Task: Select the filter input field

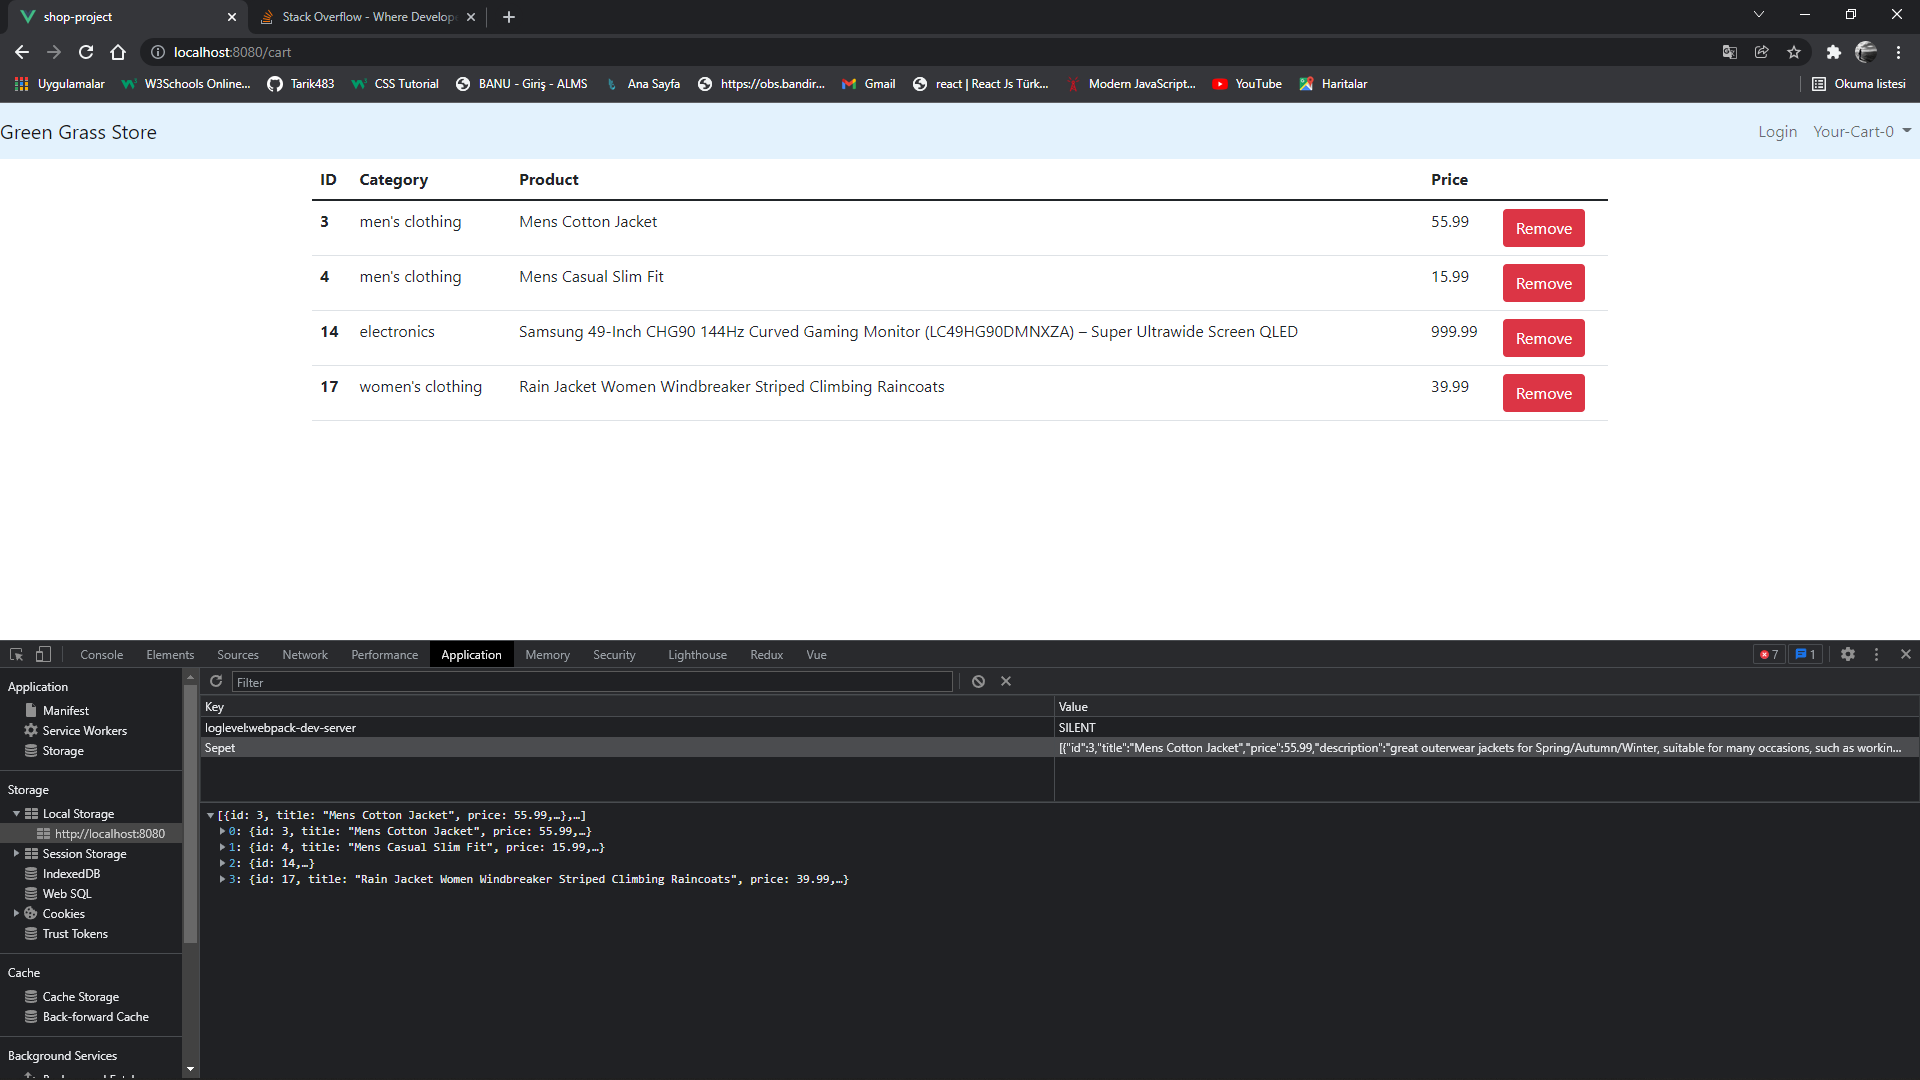Action: pyautogui.click(x=591, y=682)
